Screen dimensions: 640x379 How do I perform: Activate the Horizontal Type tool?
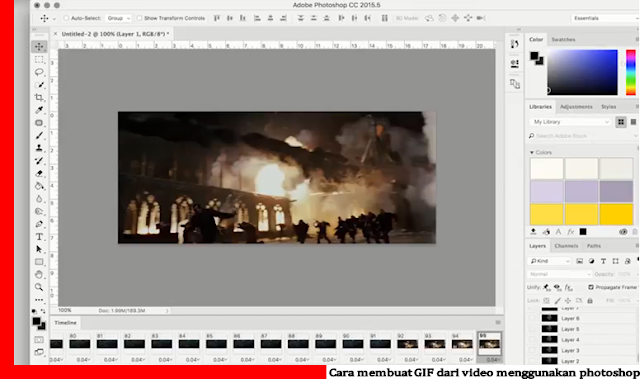click(x=39, y=237)
